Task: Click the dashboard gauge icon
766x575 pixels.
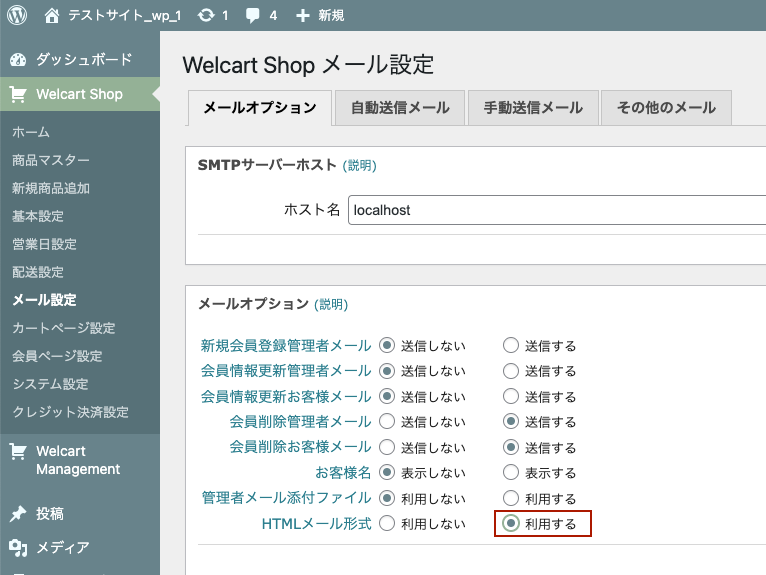Action: [x=18, y=60]
